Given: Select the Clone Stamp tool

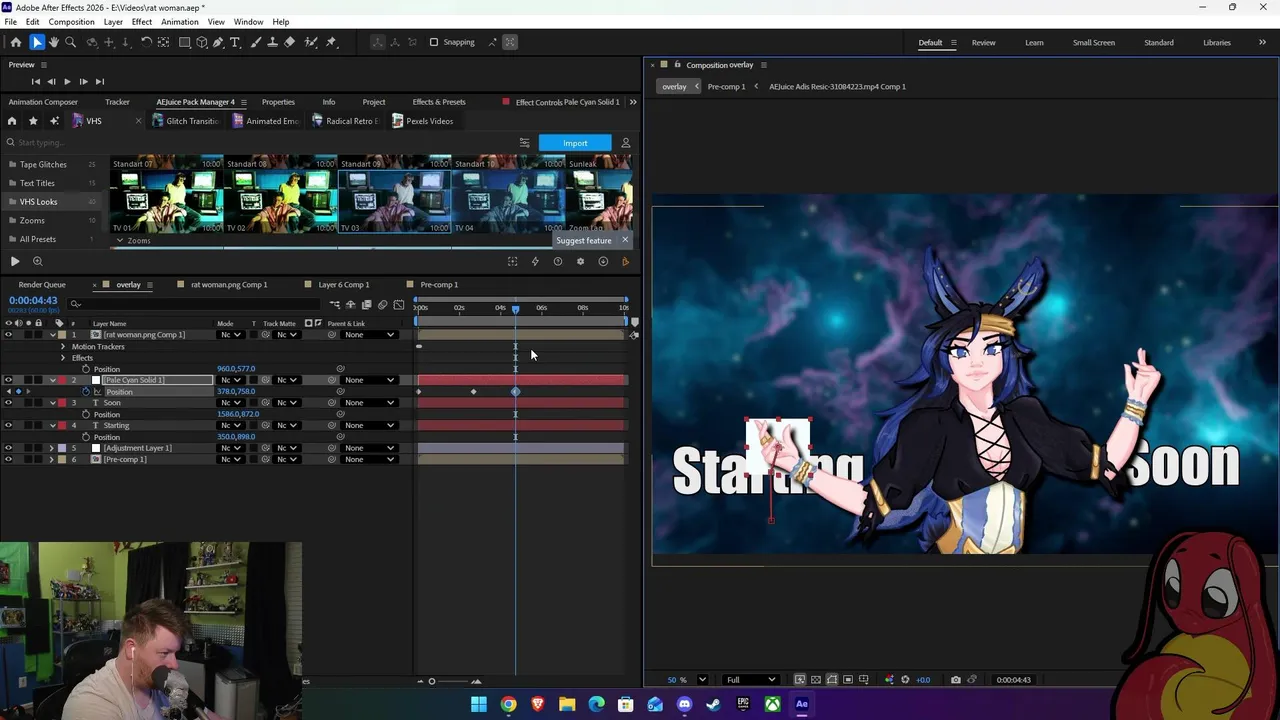Looking at the screenshot, I should pyautogui.click(x=272, y=42).
